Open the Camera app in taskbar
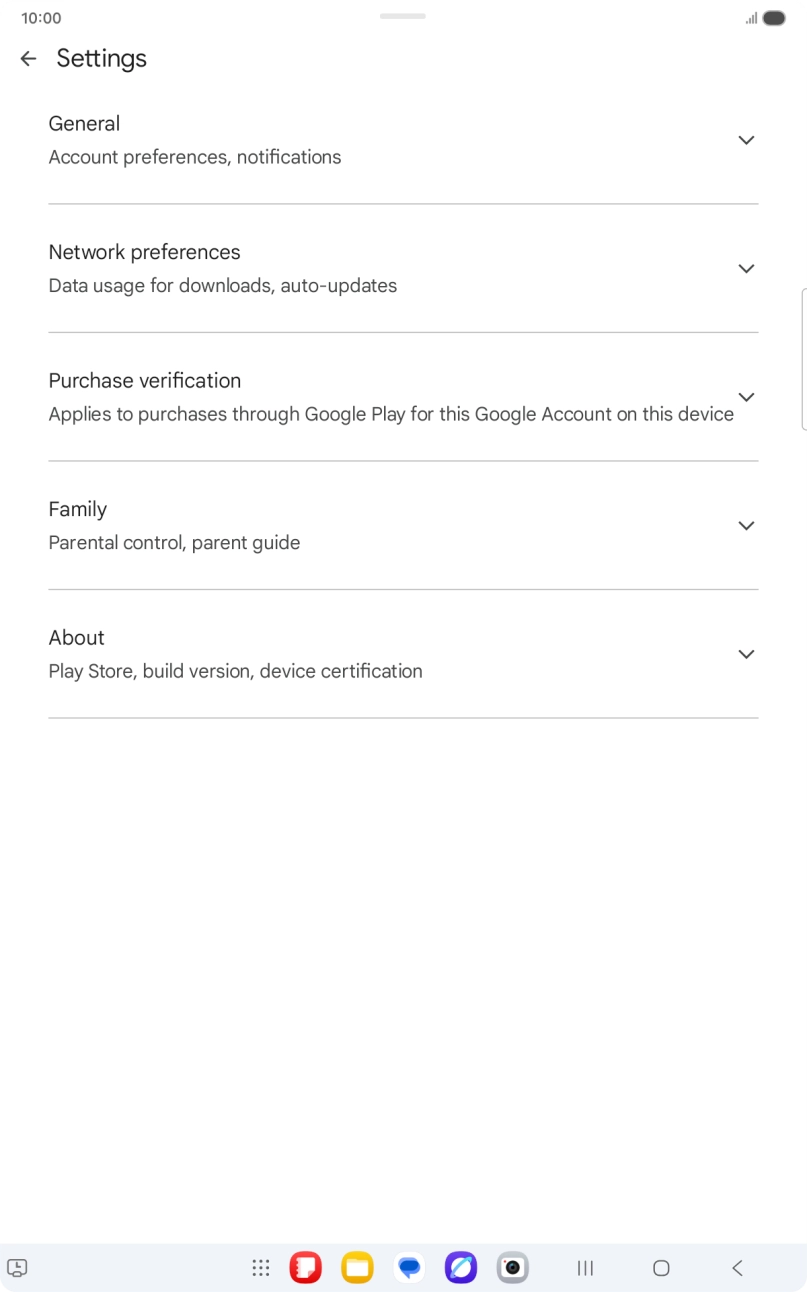 (x=513, y=1268)
